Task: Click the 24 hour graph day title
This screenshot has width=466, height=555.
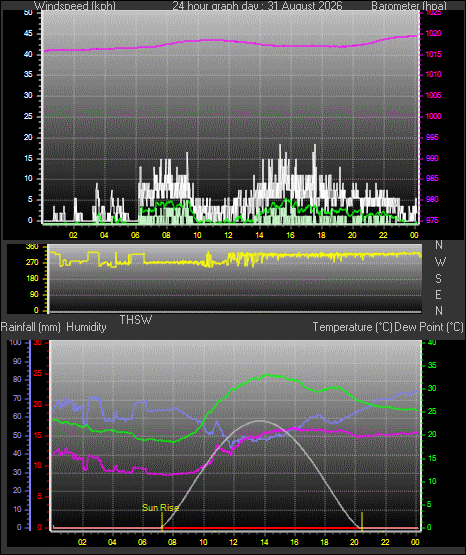Action: click(257, 6)
